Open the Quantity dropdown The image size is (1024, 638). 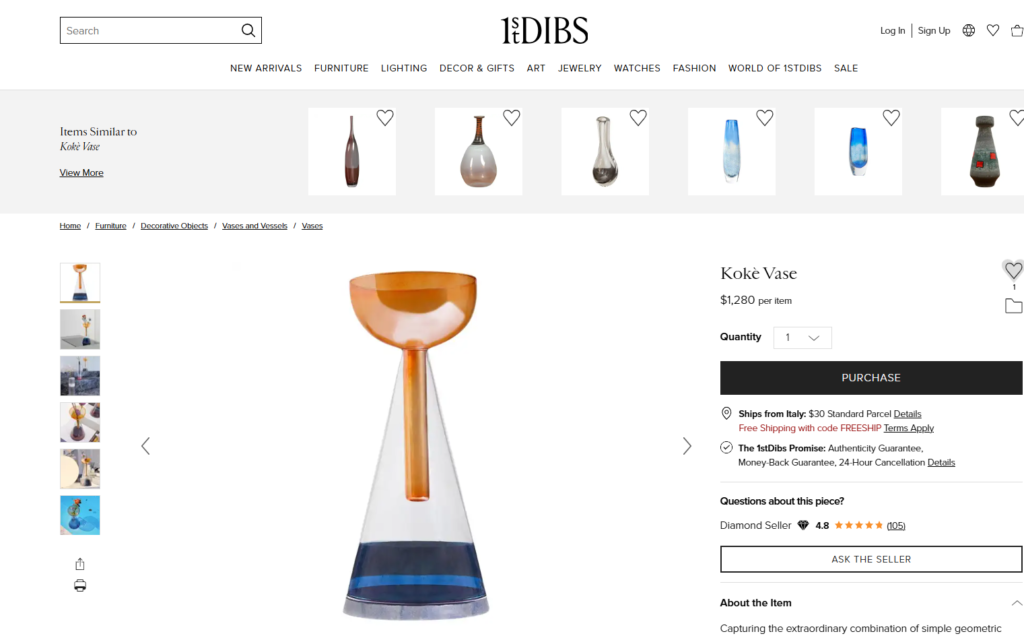802,338
